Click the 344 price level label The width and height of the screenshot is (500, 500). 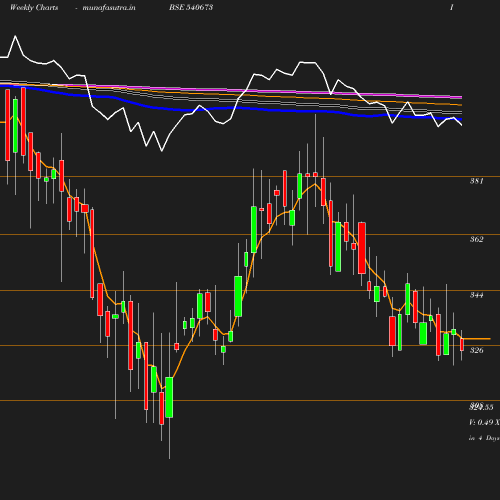pos(476,295)
